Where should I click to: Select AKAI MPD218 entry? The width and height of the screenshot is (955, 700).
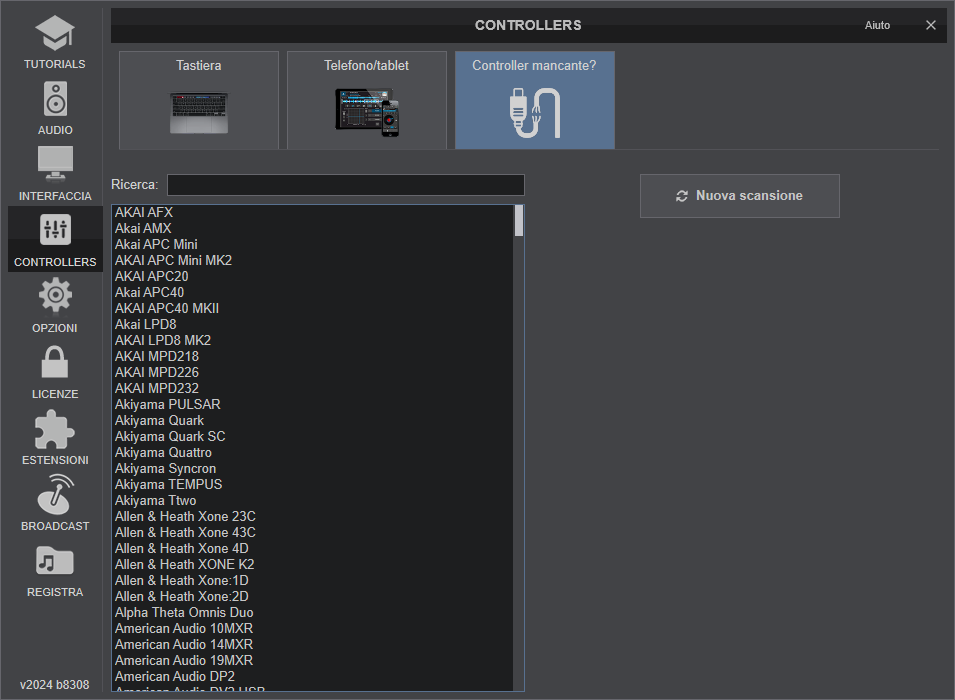[313, 356]
